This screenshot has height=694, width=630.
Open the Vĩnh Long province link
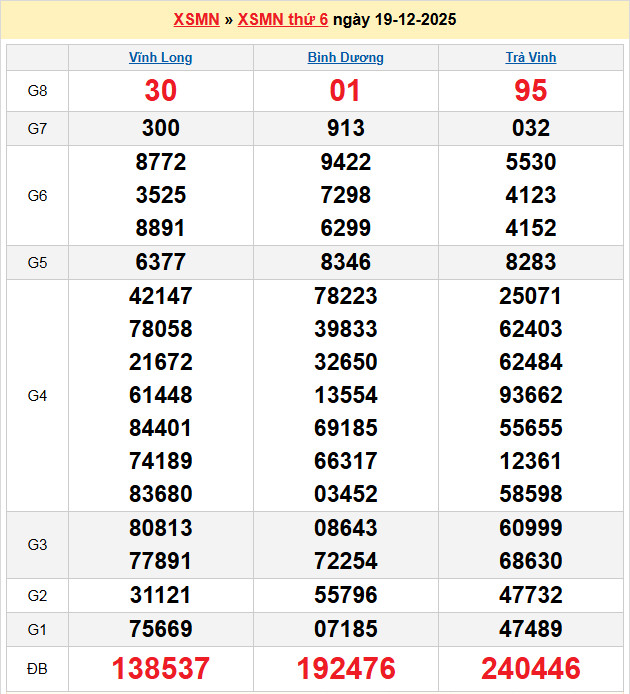pyautogui.click(x=161, y=57)
